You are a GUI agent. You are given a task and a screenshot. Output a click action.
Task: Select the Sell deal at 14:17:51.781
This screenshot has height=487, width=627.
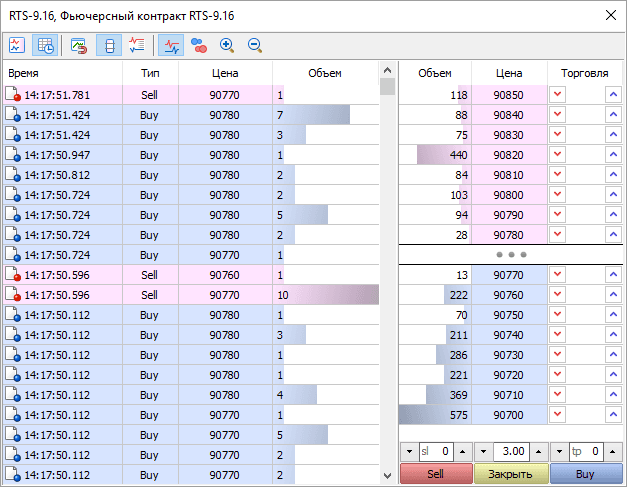click(x=191, y=95)
